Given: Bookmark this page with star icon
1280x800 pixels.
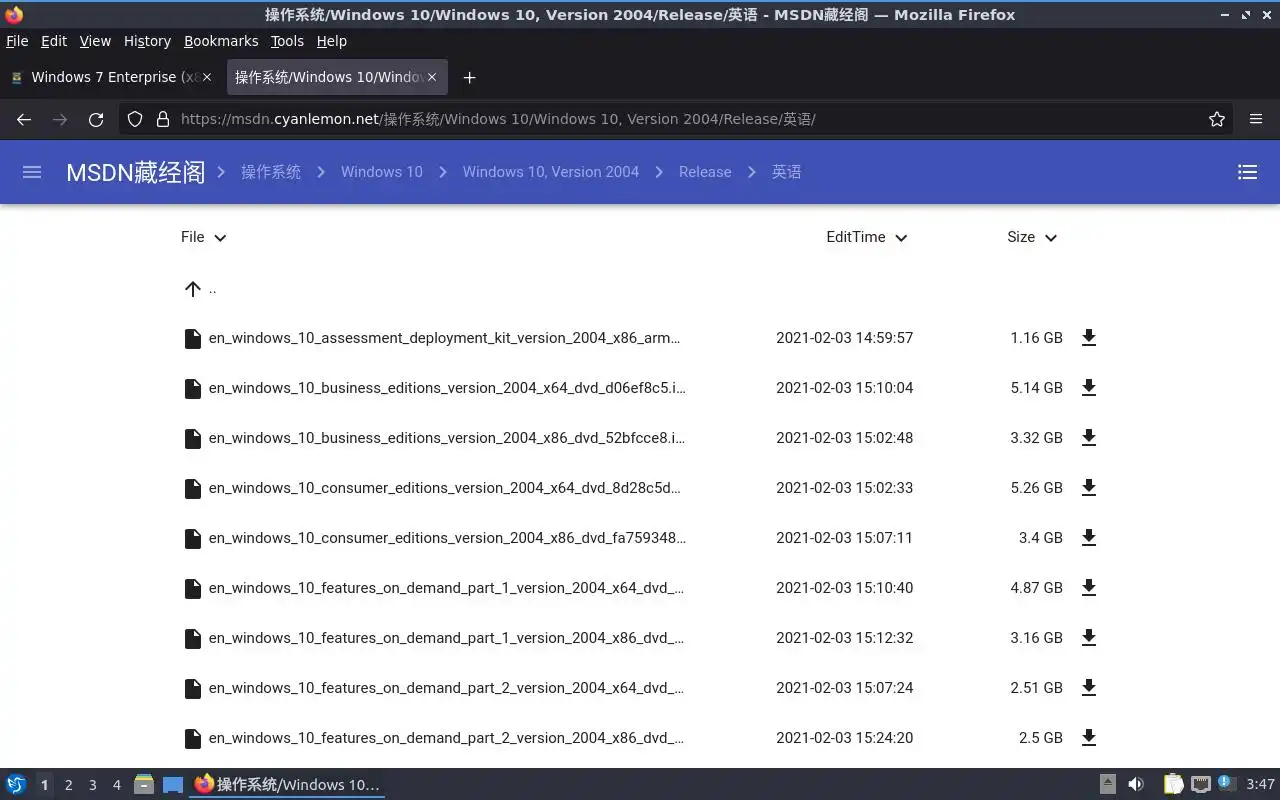Looking at the screenshot, I should pyautogui.click(x=1217, y=119).
